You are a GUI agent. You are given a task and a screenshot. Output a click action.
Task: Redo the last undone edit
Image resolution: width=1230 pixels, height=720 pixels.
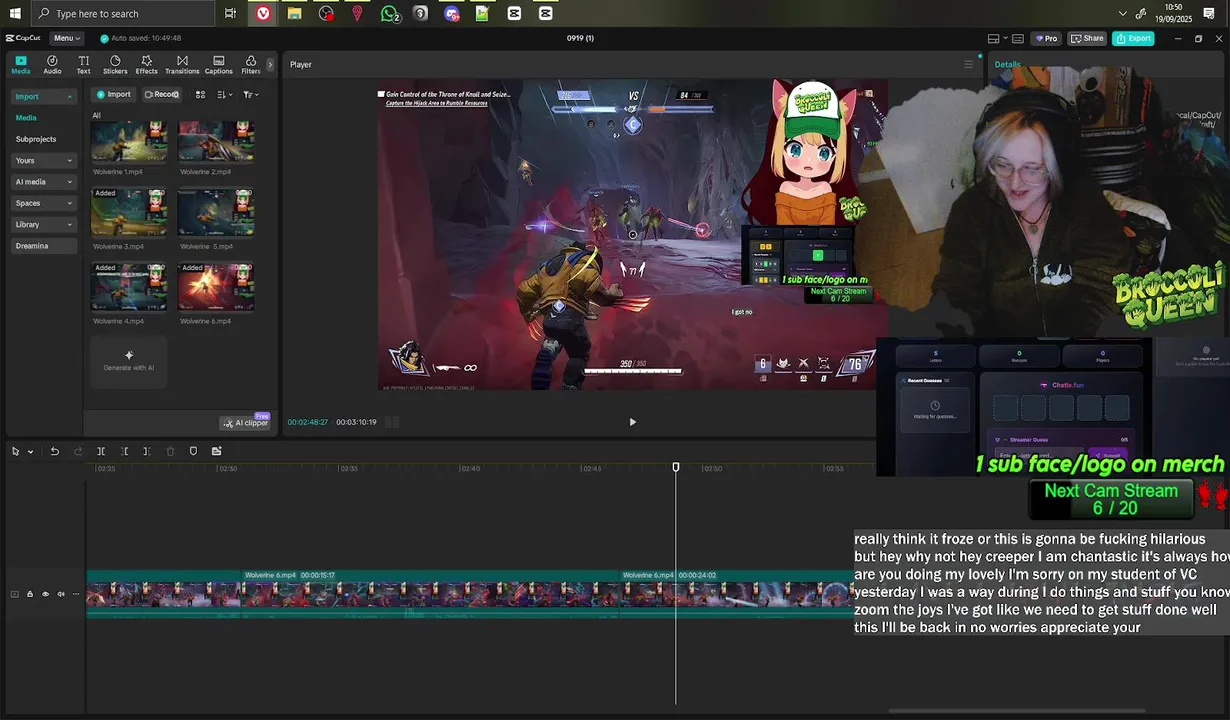(78, 451)
